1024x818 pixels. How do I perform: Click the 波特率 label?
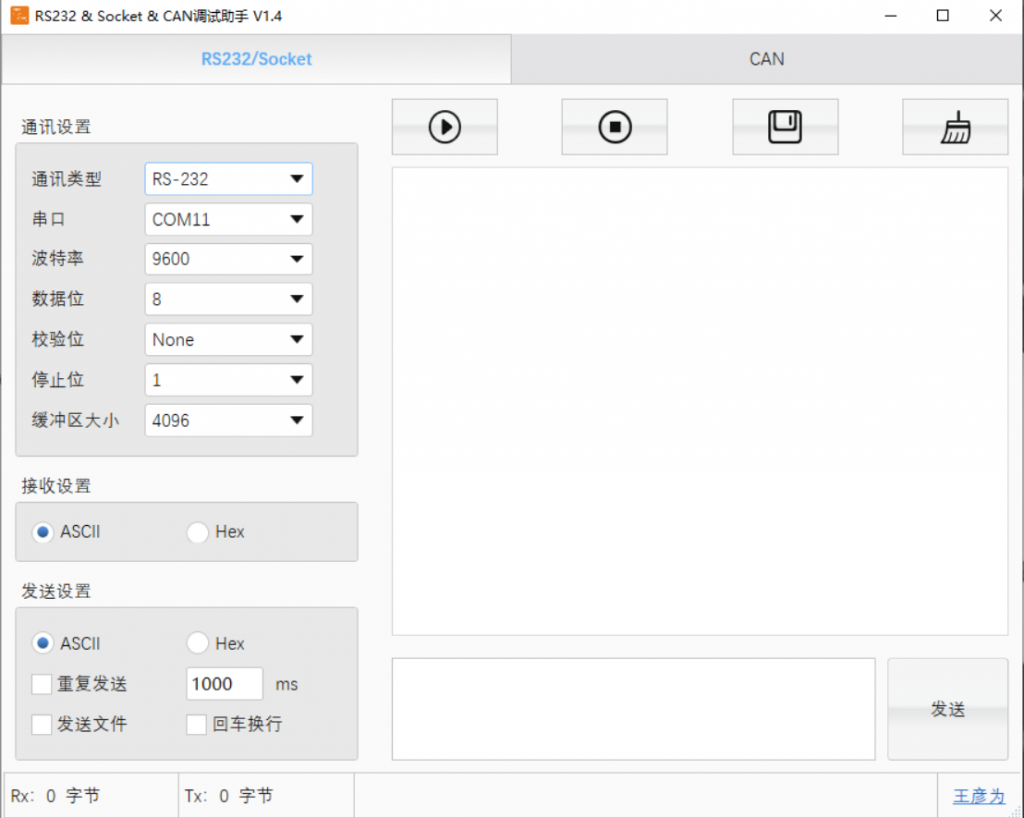[57, 259]
